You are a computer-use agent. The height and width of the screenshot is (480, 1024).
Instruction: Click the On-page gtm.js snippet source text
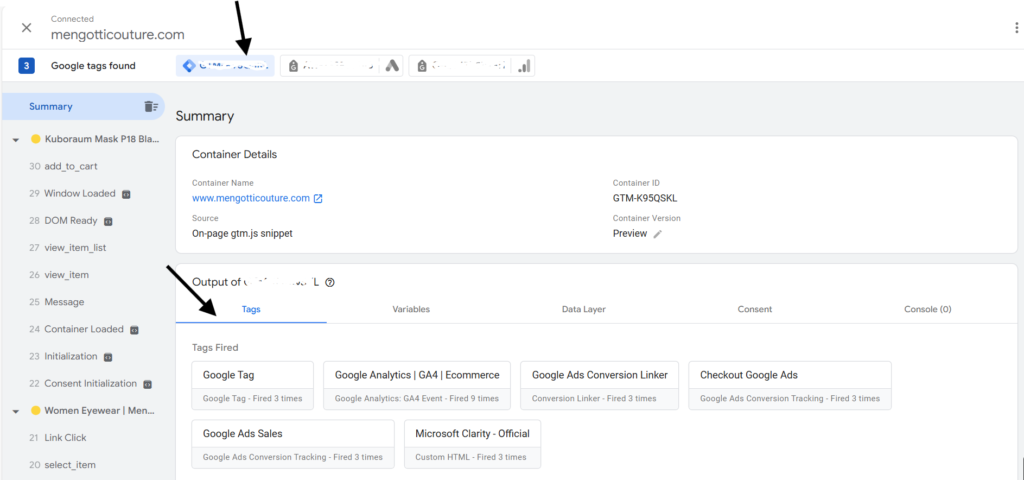click(242, 234)
